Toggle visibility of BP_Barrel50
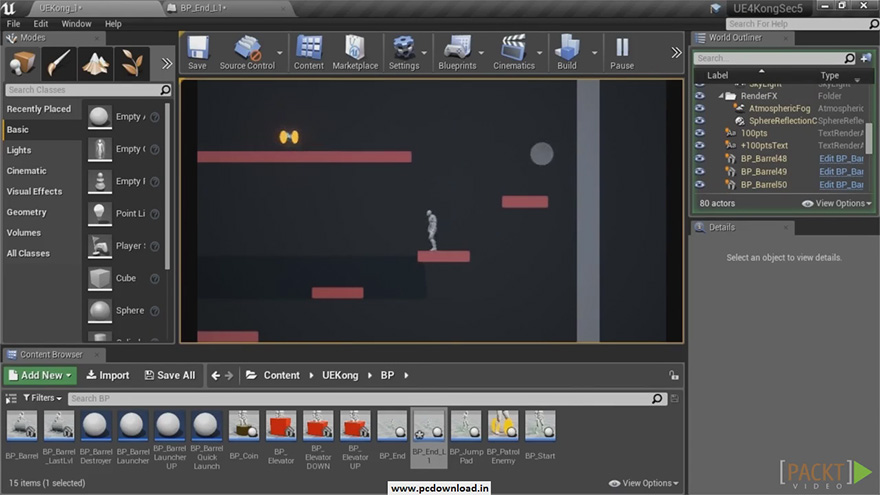880x495 pixels. (700, 184)
